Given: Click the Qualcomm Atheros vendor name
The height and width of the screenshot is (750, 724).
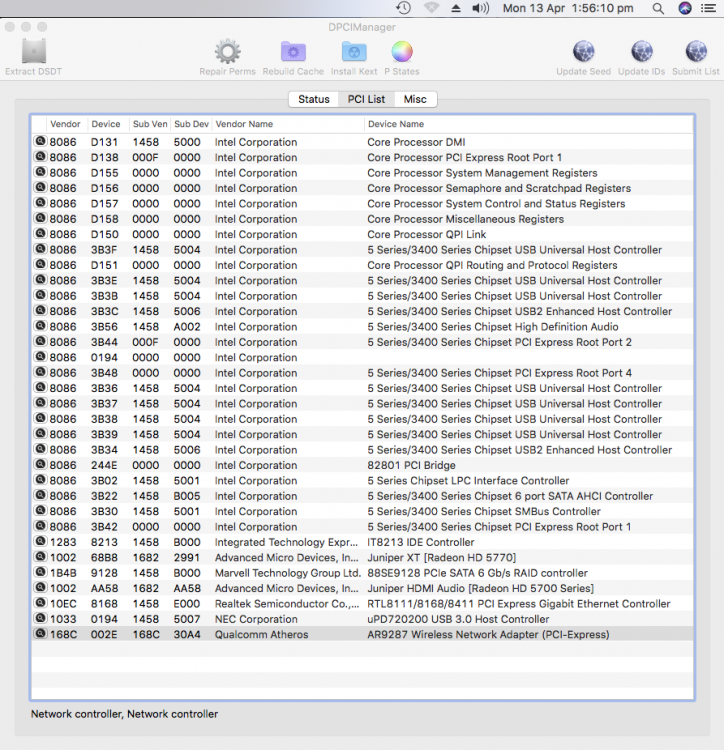Looking at the screenshot, I should click(261, 634).
